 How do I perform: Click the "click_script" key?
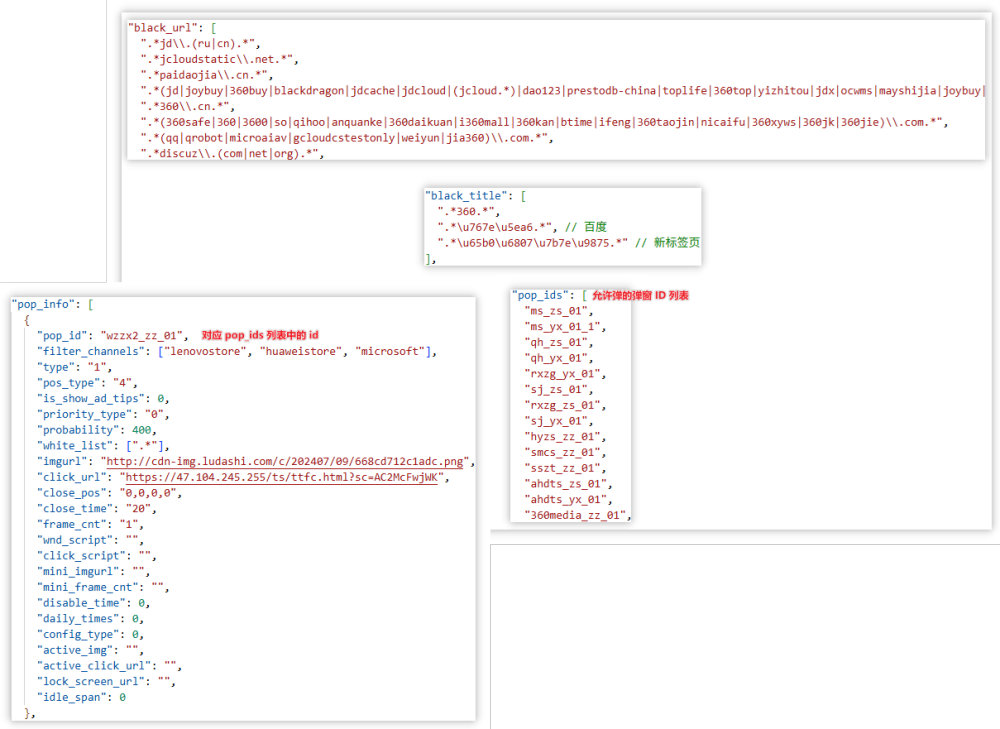pyautogui.click(x=81, y=556)
